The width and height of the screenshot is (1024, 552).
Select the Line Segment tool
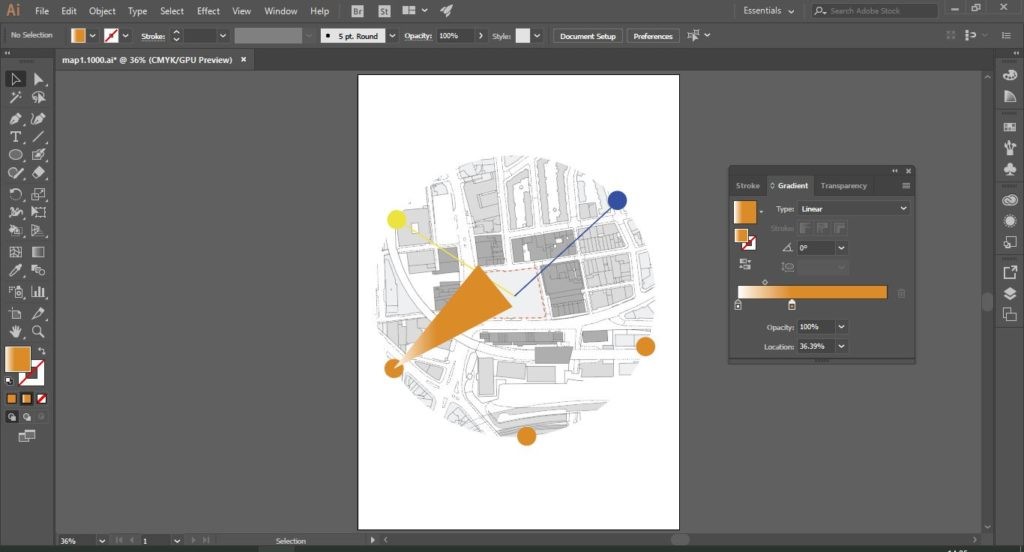point(39,137)
